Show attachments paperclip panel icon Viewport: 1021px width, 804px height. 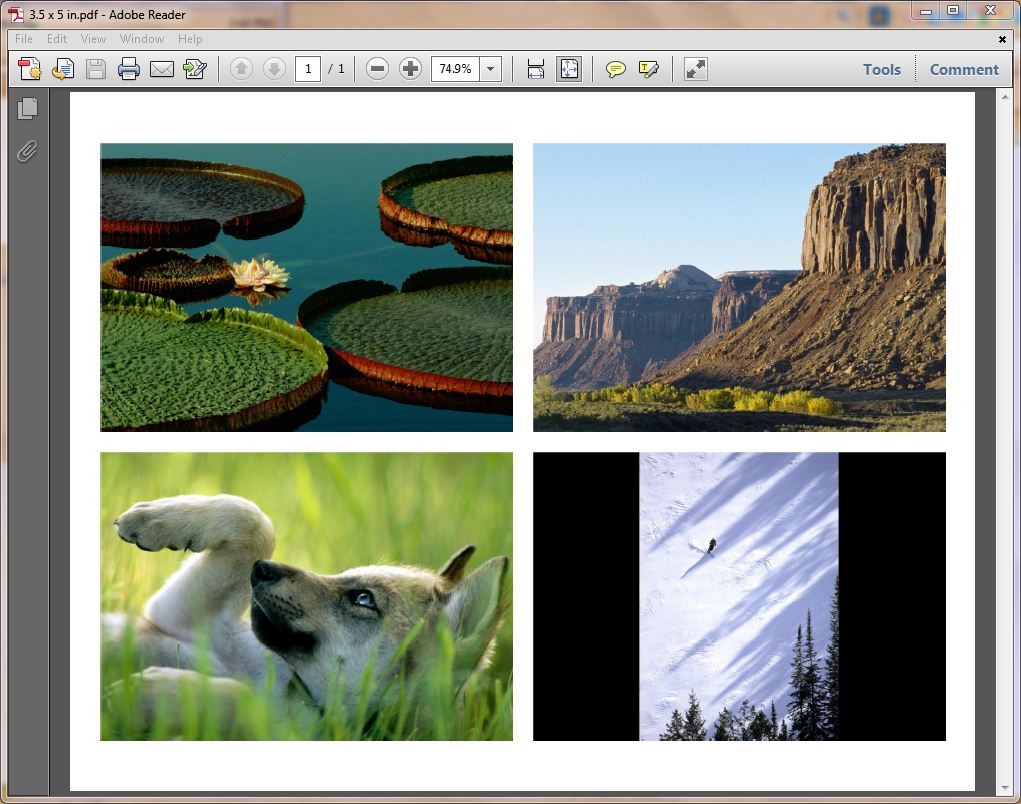click(x=27, y=151)
